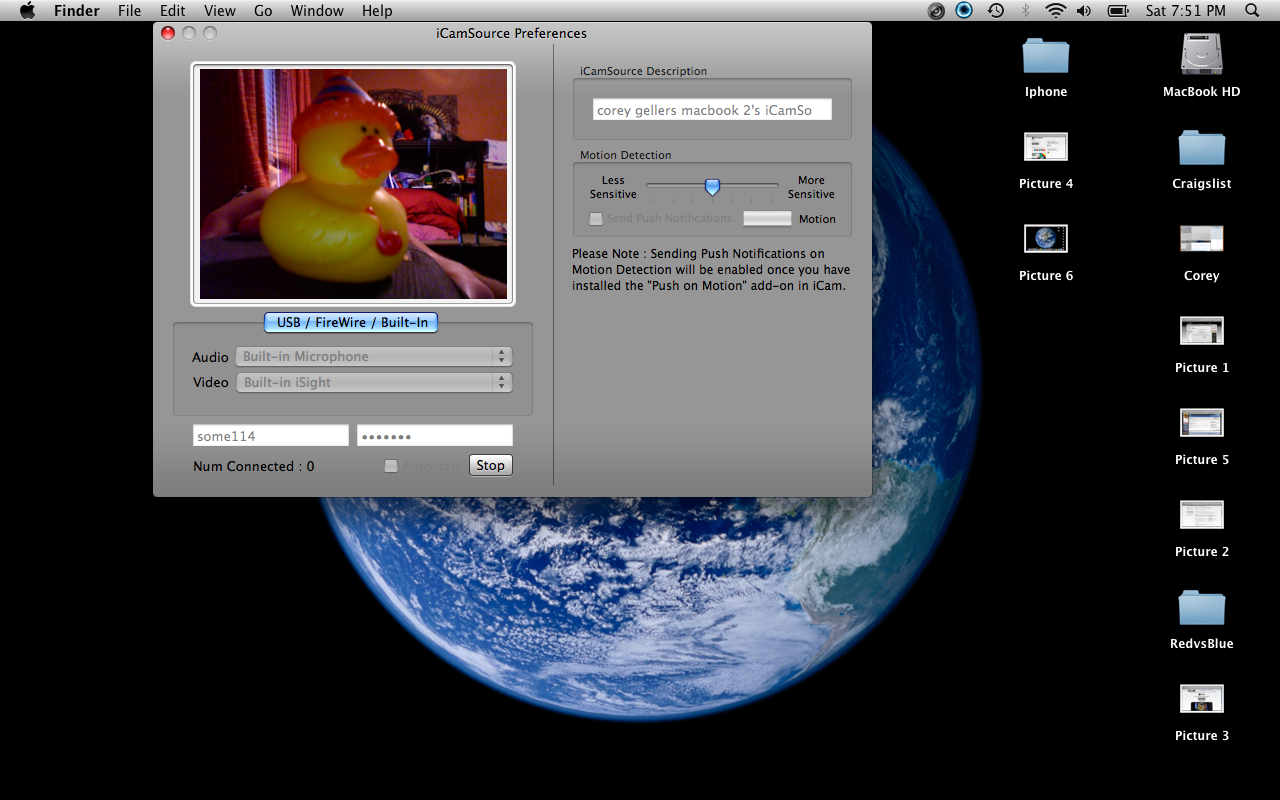Select the Picture 3 desktop file

click(x=1202, y=699)
